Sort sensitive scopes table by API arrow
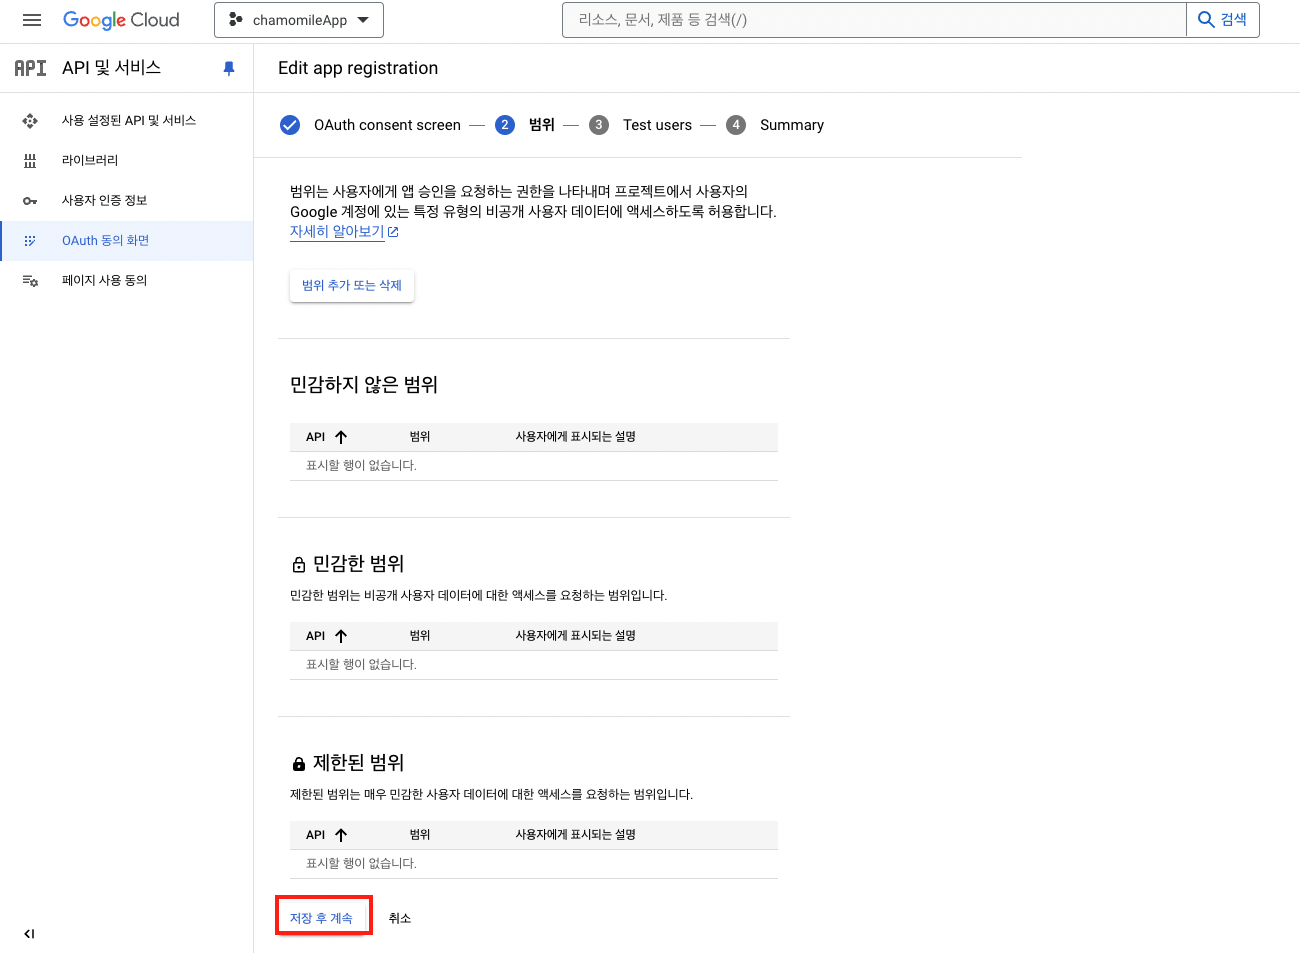 tap(341, 636)
